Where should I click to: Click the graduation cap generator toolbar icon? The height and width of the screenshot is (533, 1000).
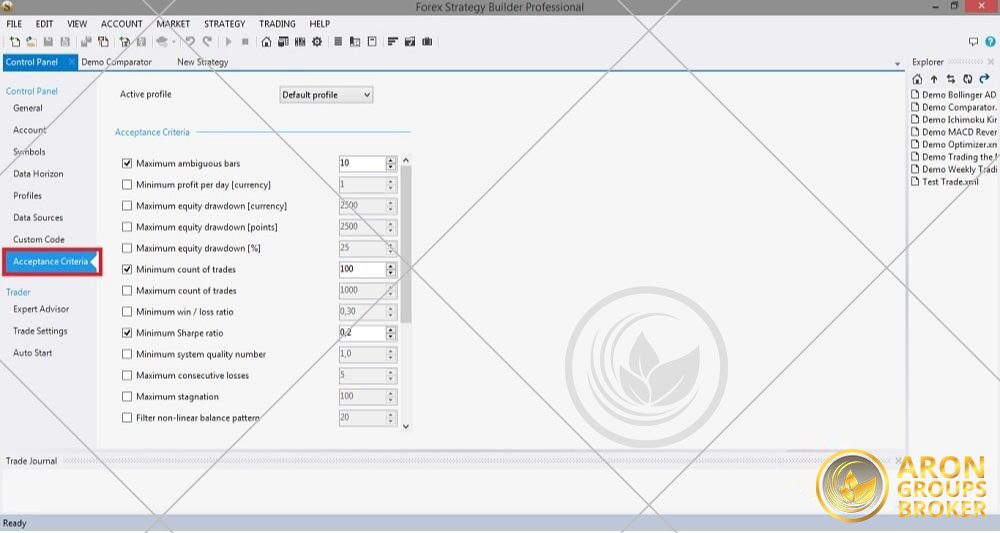[x=162, y=42]
